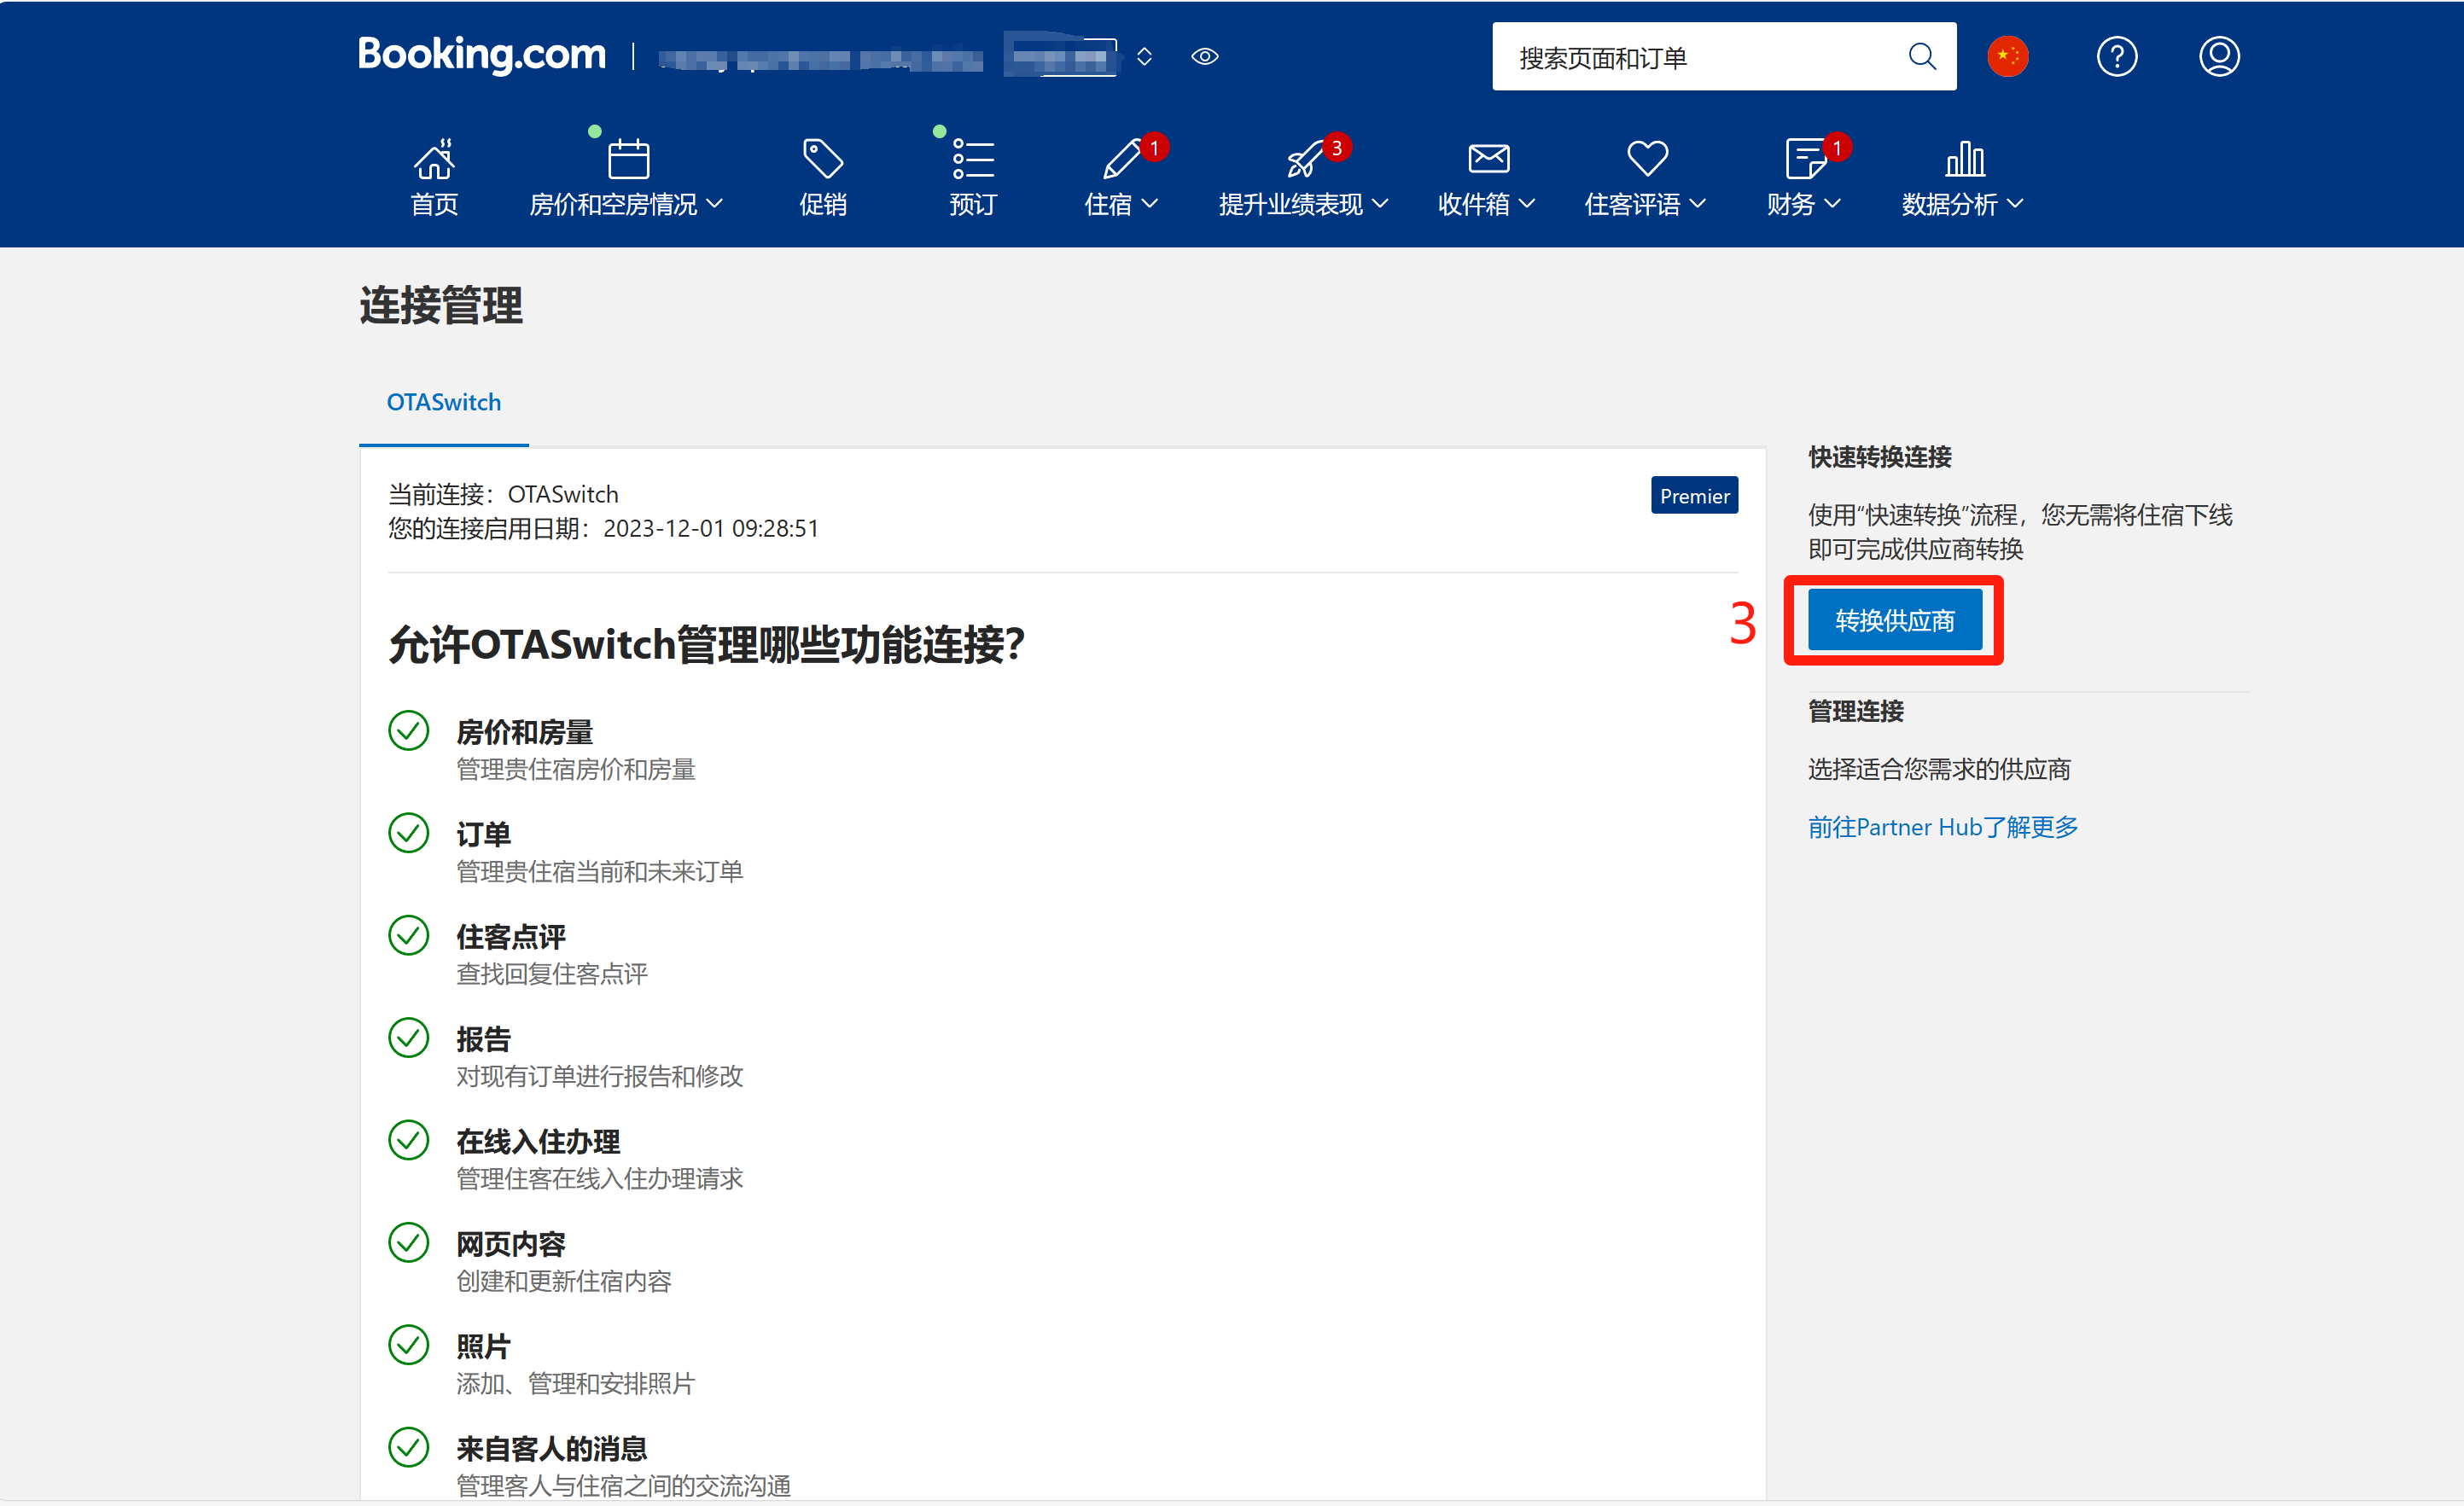This screenshot has width=2464, height=1506.
Task: Open 前往Partner Hub了解更多 link
Action: pyautogui.click(x=1943, y=827)
